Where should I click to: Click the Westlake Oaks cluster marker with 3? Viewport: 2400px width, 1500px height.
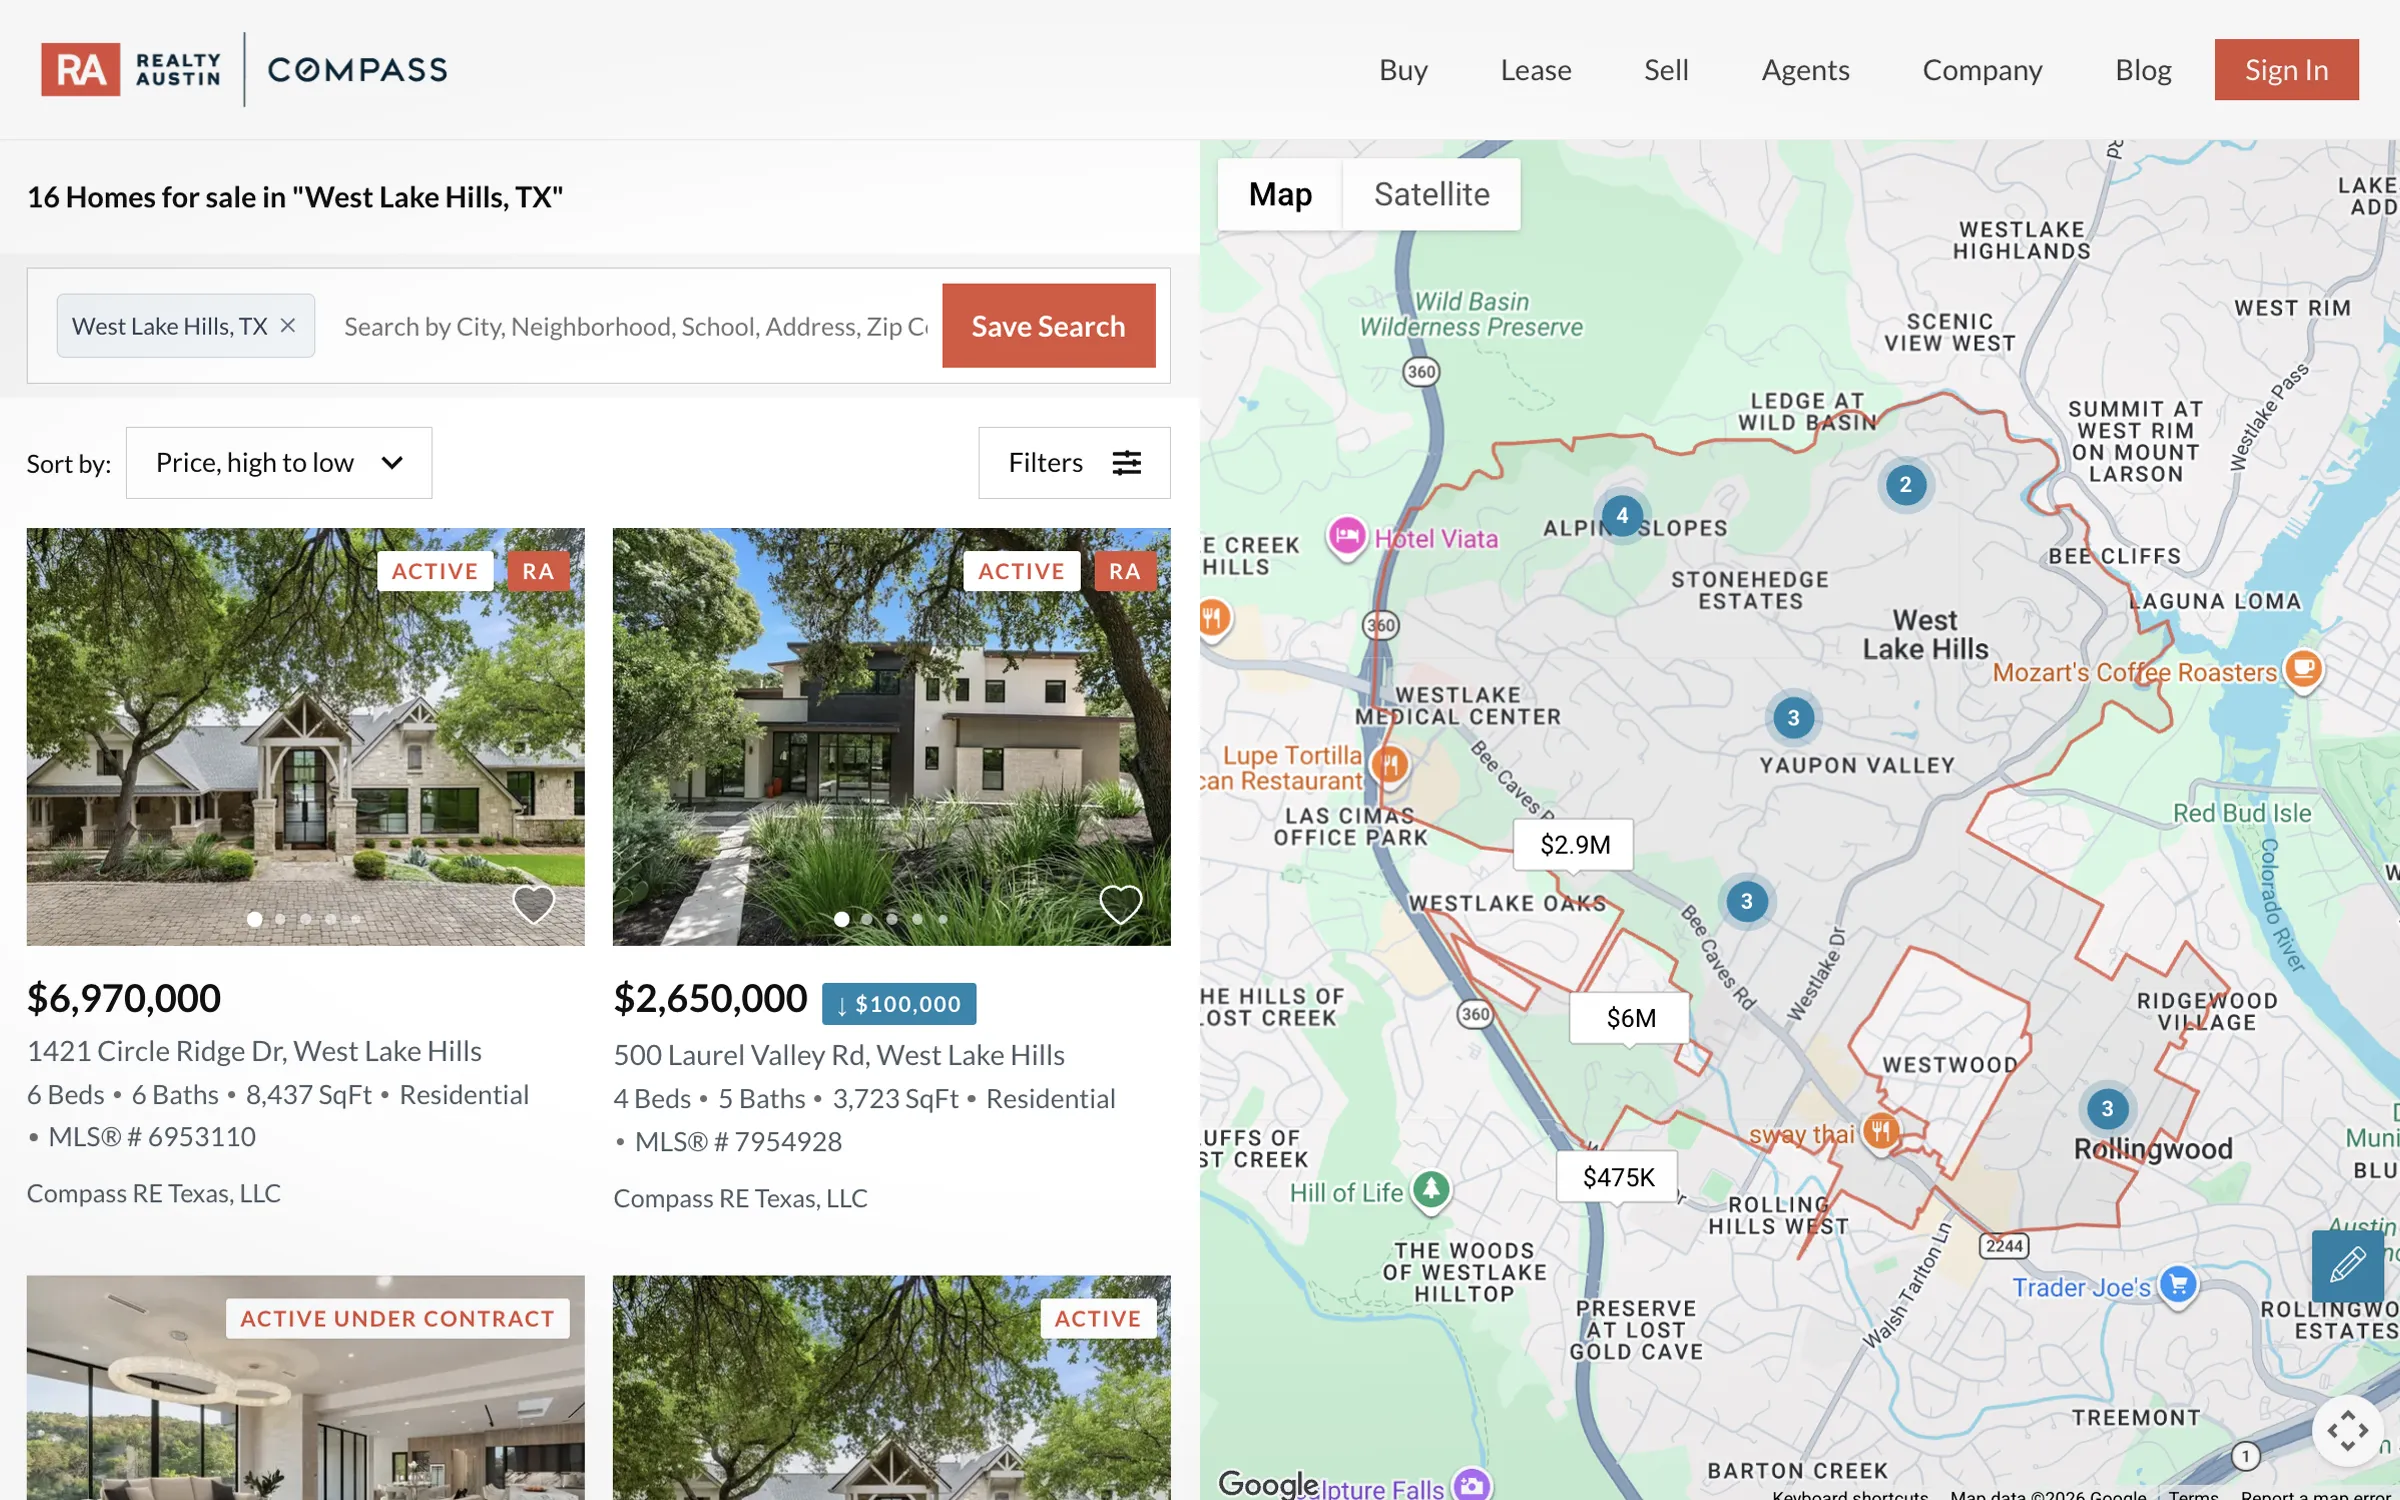click(1746, 901)
